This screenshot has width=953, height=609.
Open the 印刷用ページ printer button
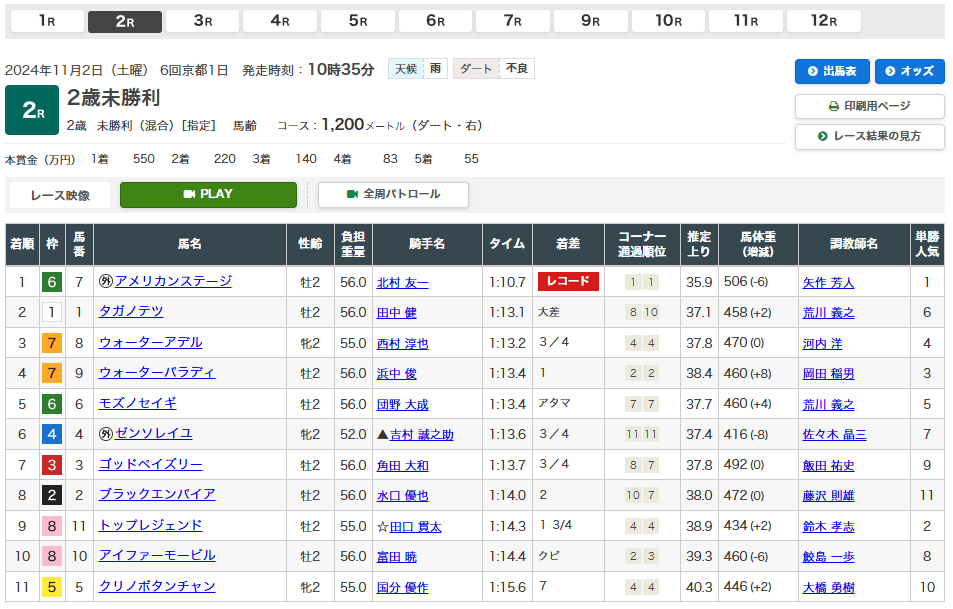(869, 106)
